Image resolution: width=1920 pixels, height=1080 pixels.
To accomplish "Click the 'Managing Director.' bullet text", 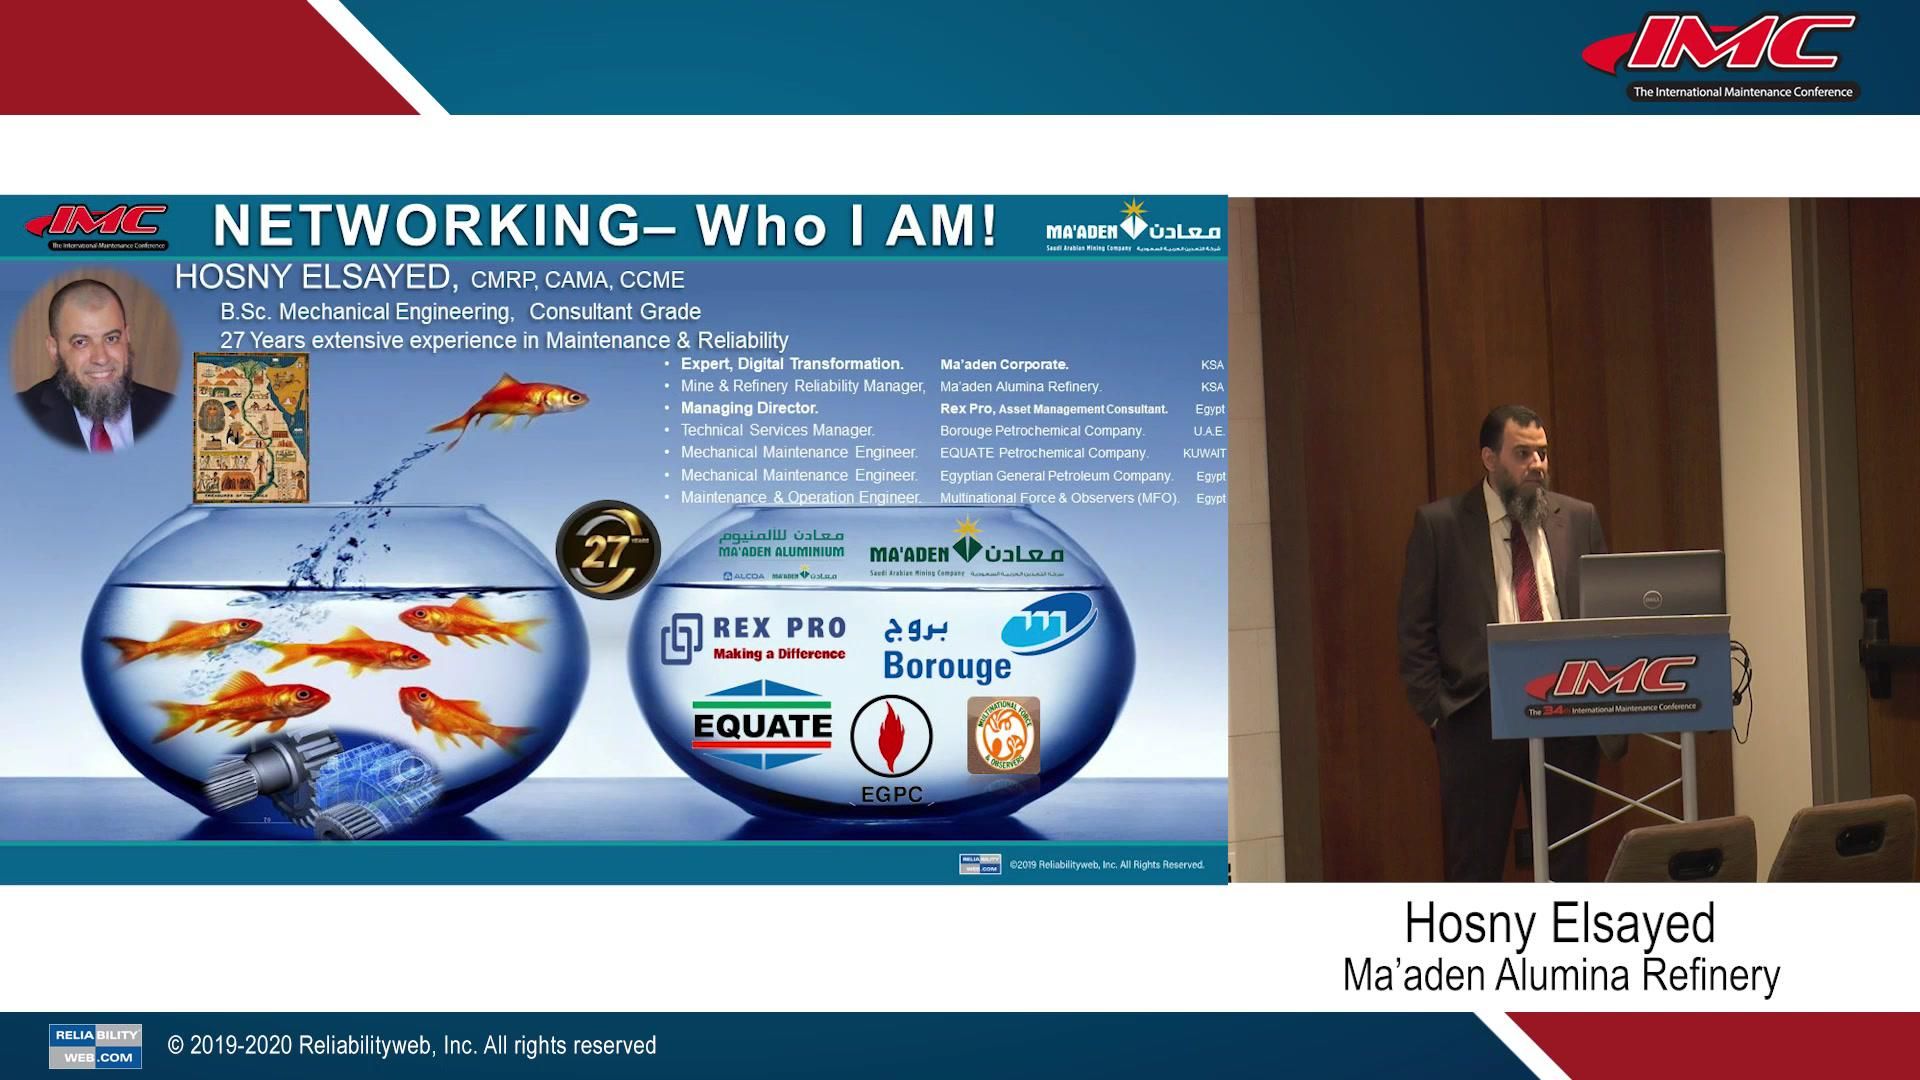I will click(749, 408).
